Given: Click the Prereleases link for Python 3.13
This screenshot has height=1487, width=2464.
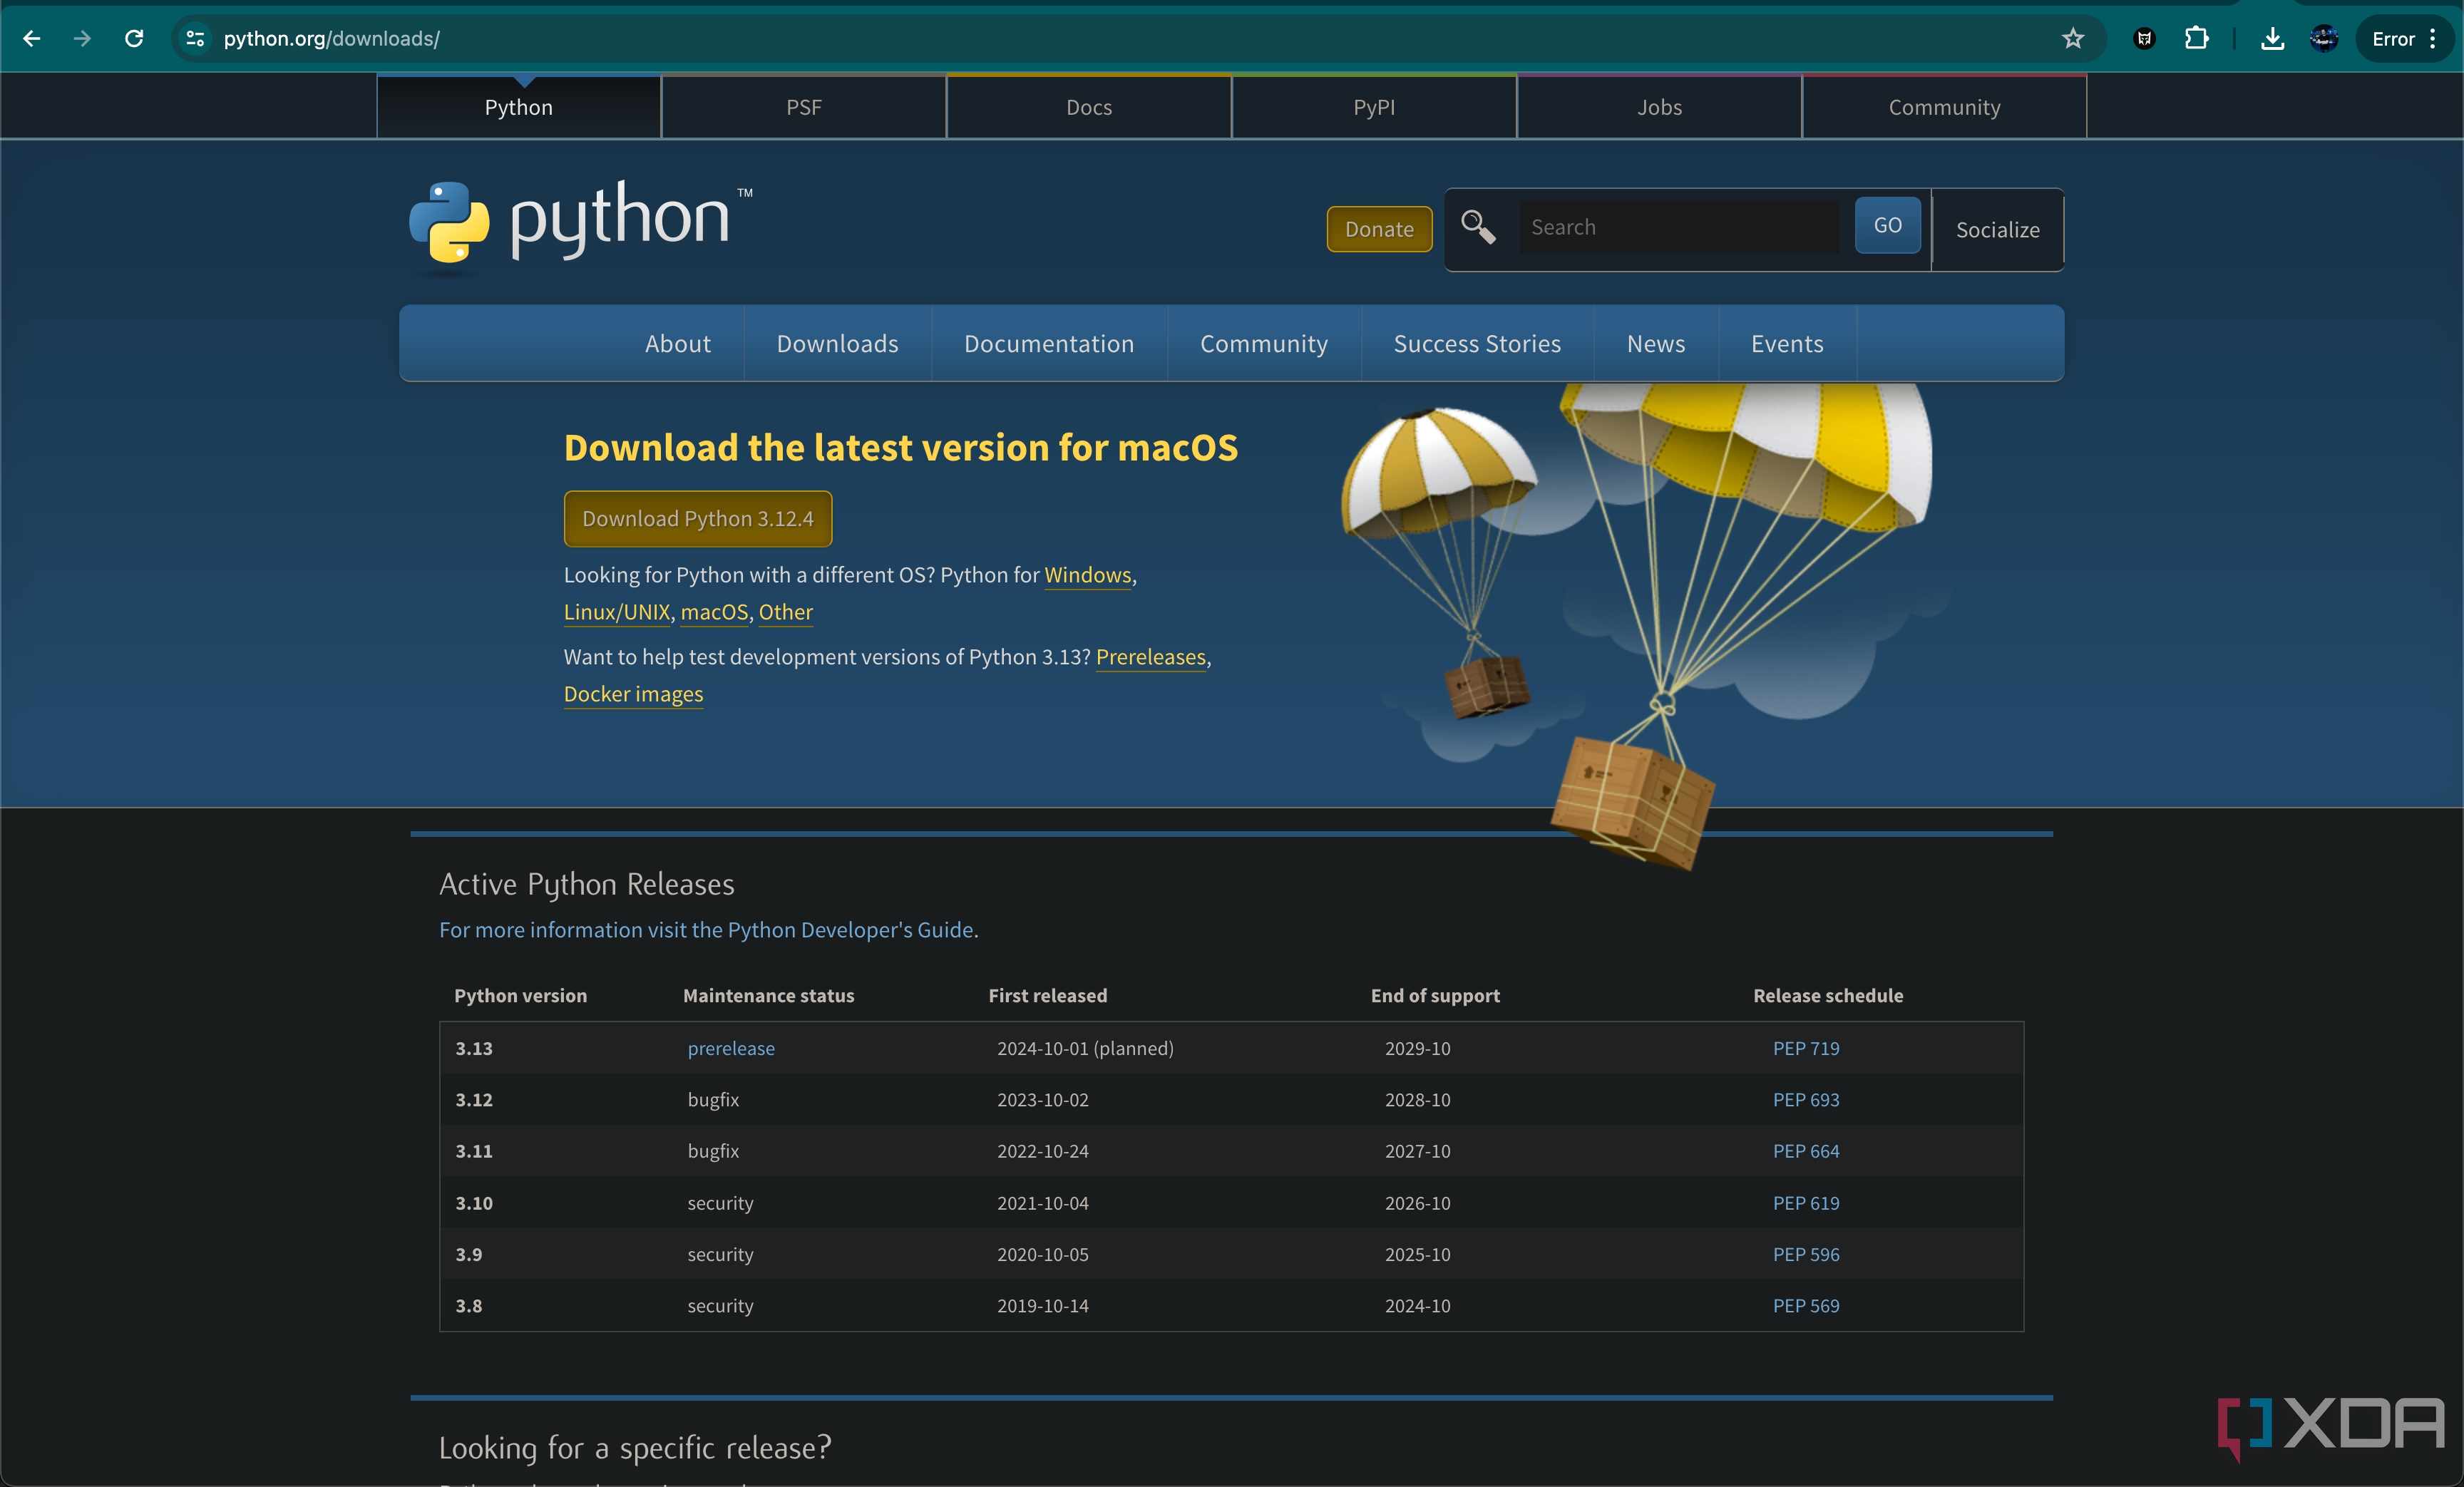Looking at the screenshot, I should 1149,657.
